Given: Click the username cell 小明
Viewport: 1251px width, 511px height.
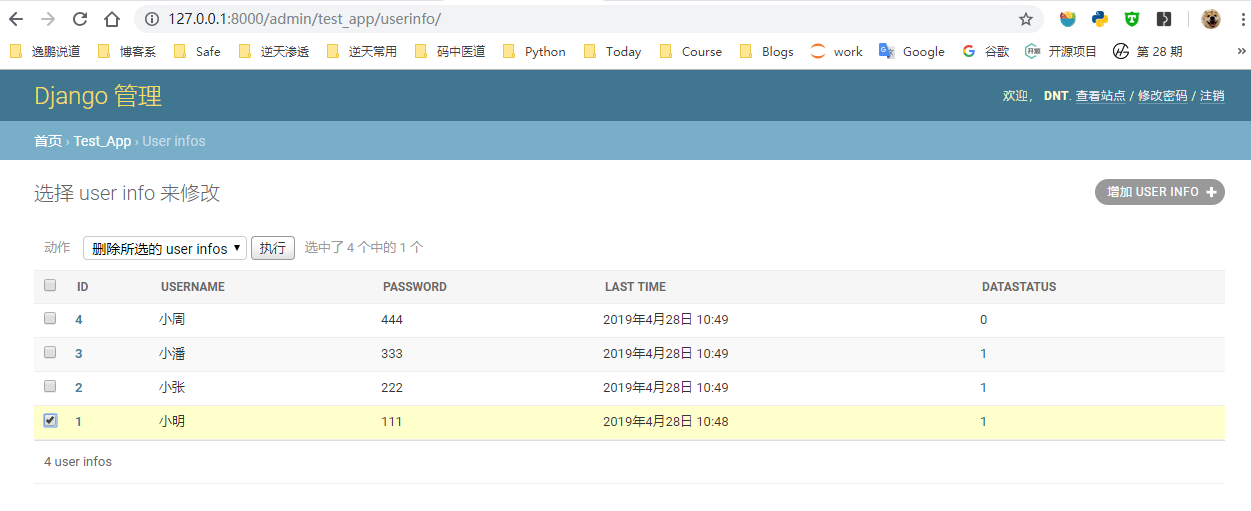Looking at the screenshot, I should pyautogui.click(x=172, y=422).
